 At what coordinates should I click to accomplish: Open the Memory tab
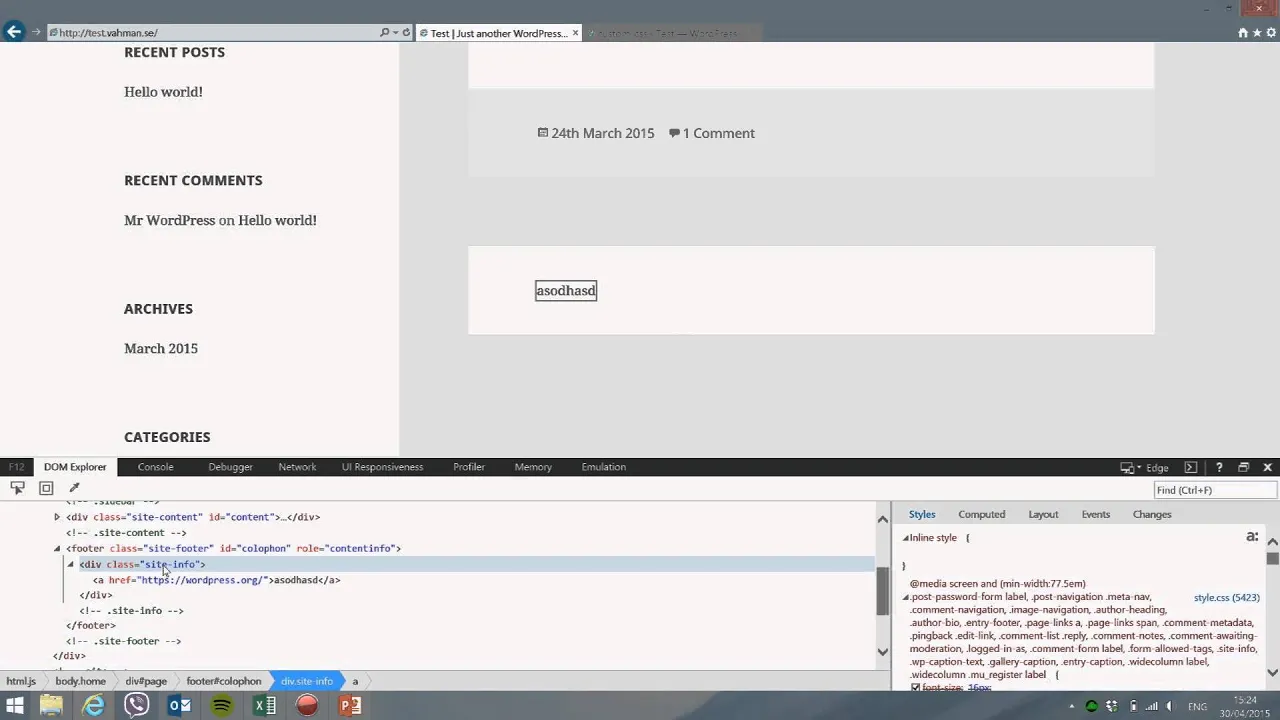[533, 467]
